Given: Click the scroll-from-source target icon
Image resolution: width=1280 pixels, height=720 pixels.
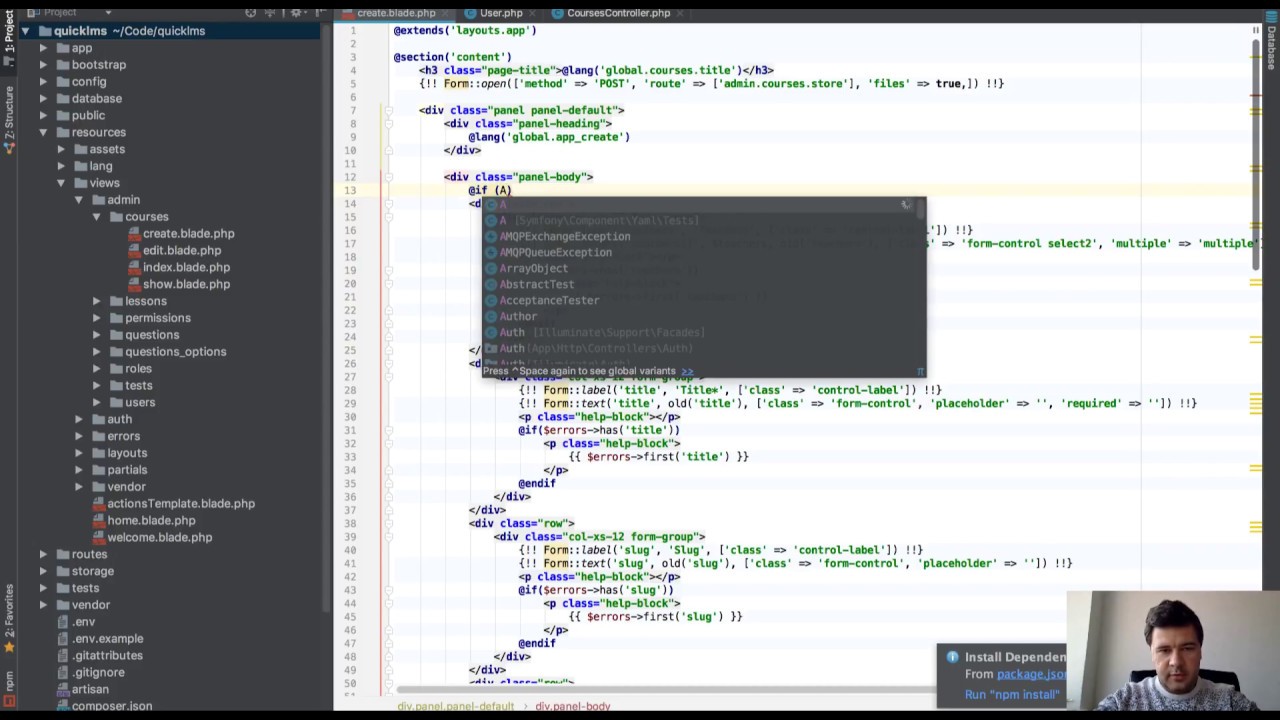Looking at the screenshot, I should tap(251, 13).
